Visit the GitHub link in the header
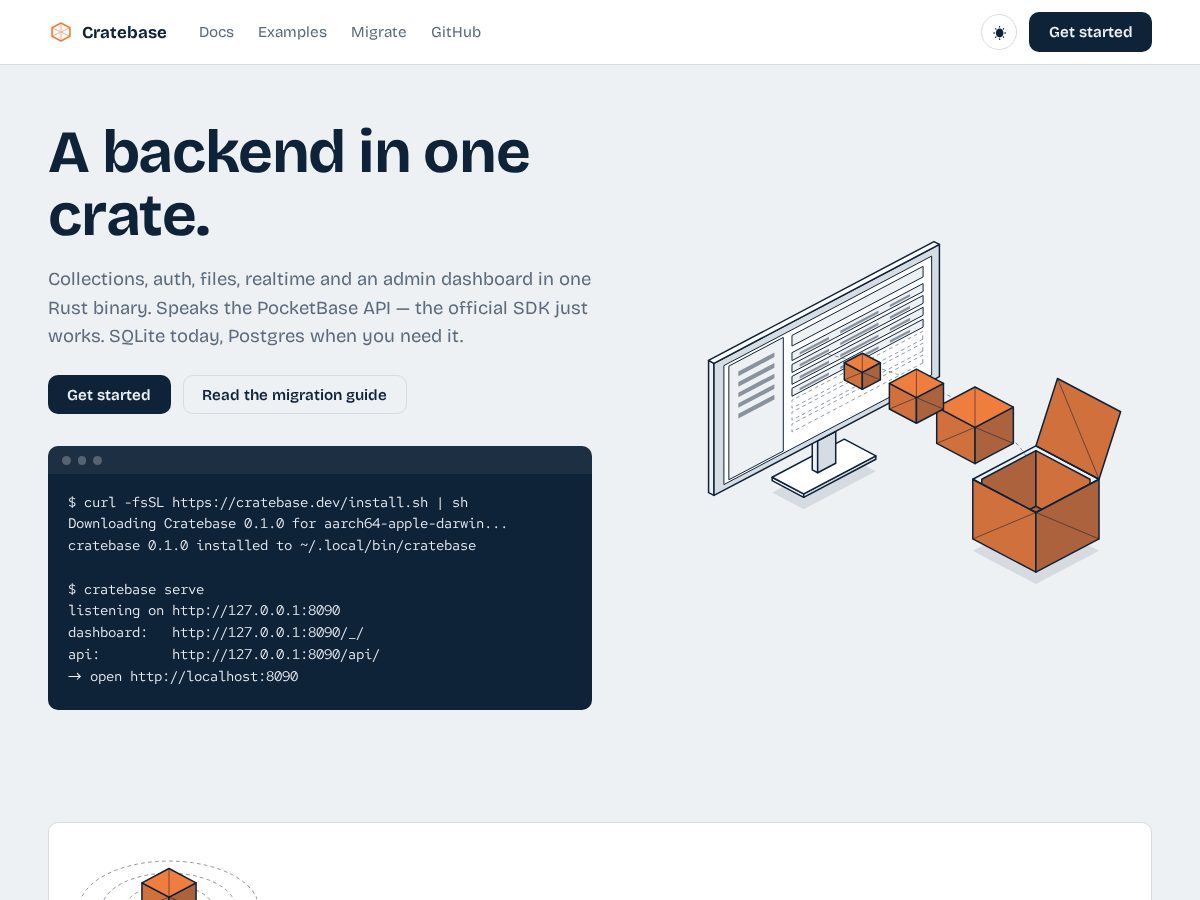This screenshot has width=1200, height=900. tap(456, 32)
